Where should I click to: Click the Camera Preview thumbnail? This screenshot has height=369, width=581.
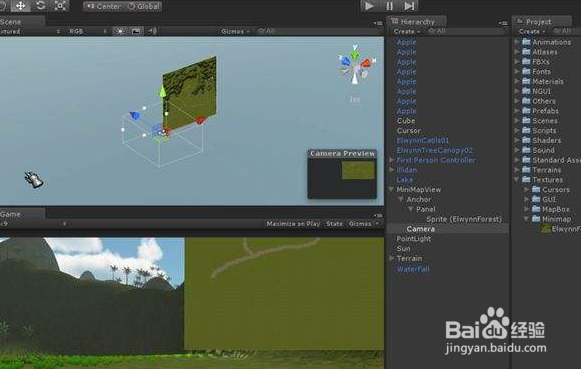342,178
